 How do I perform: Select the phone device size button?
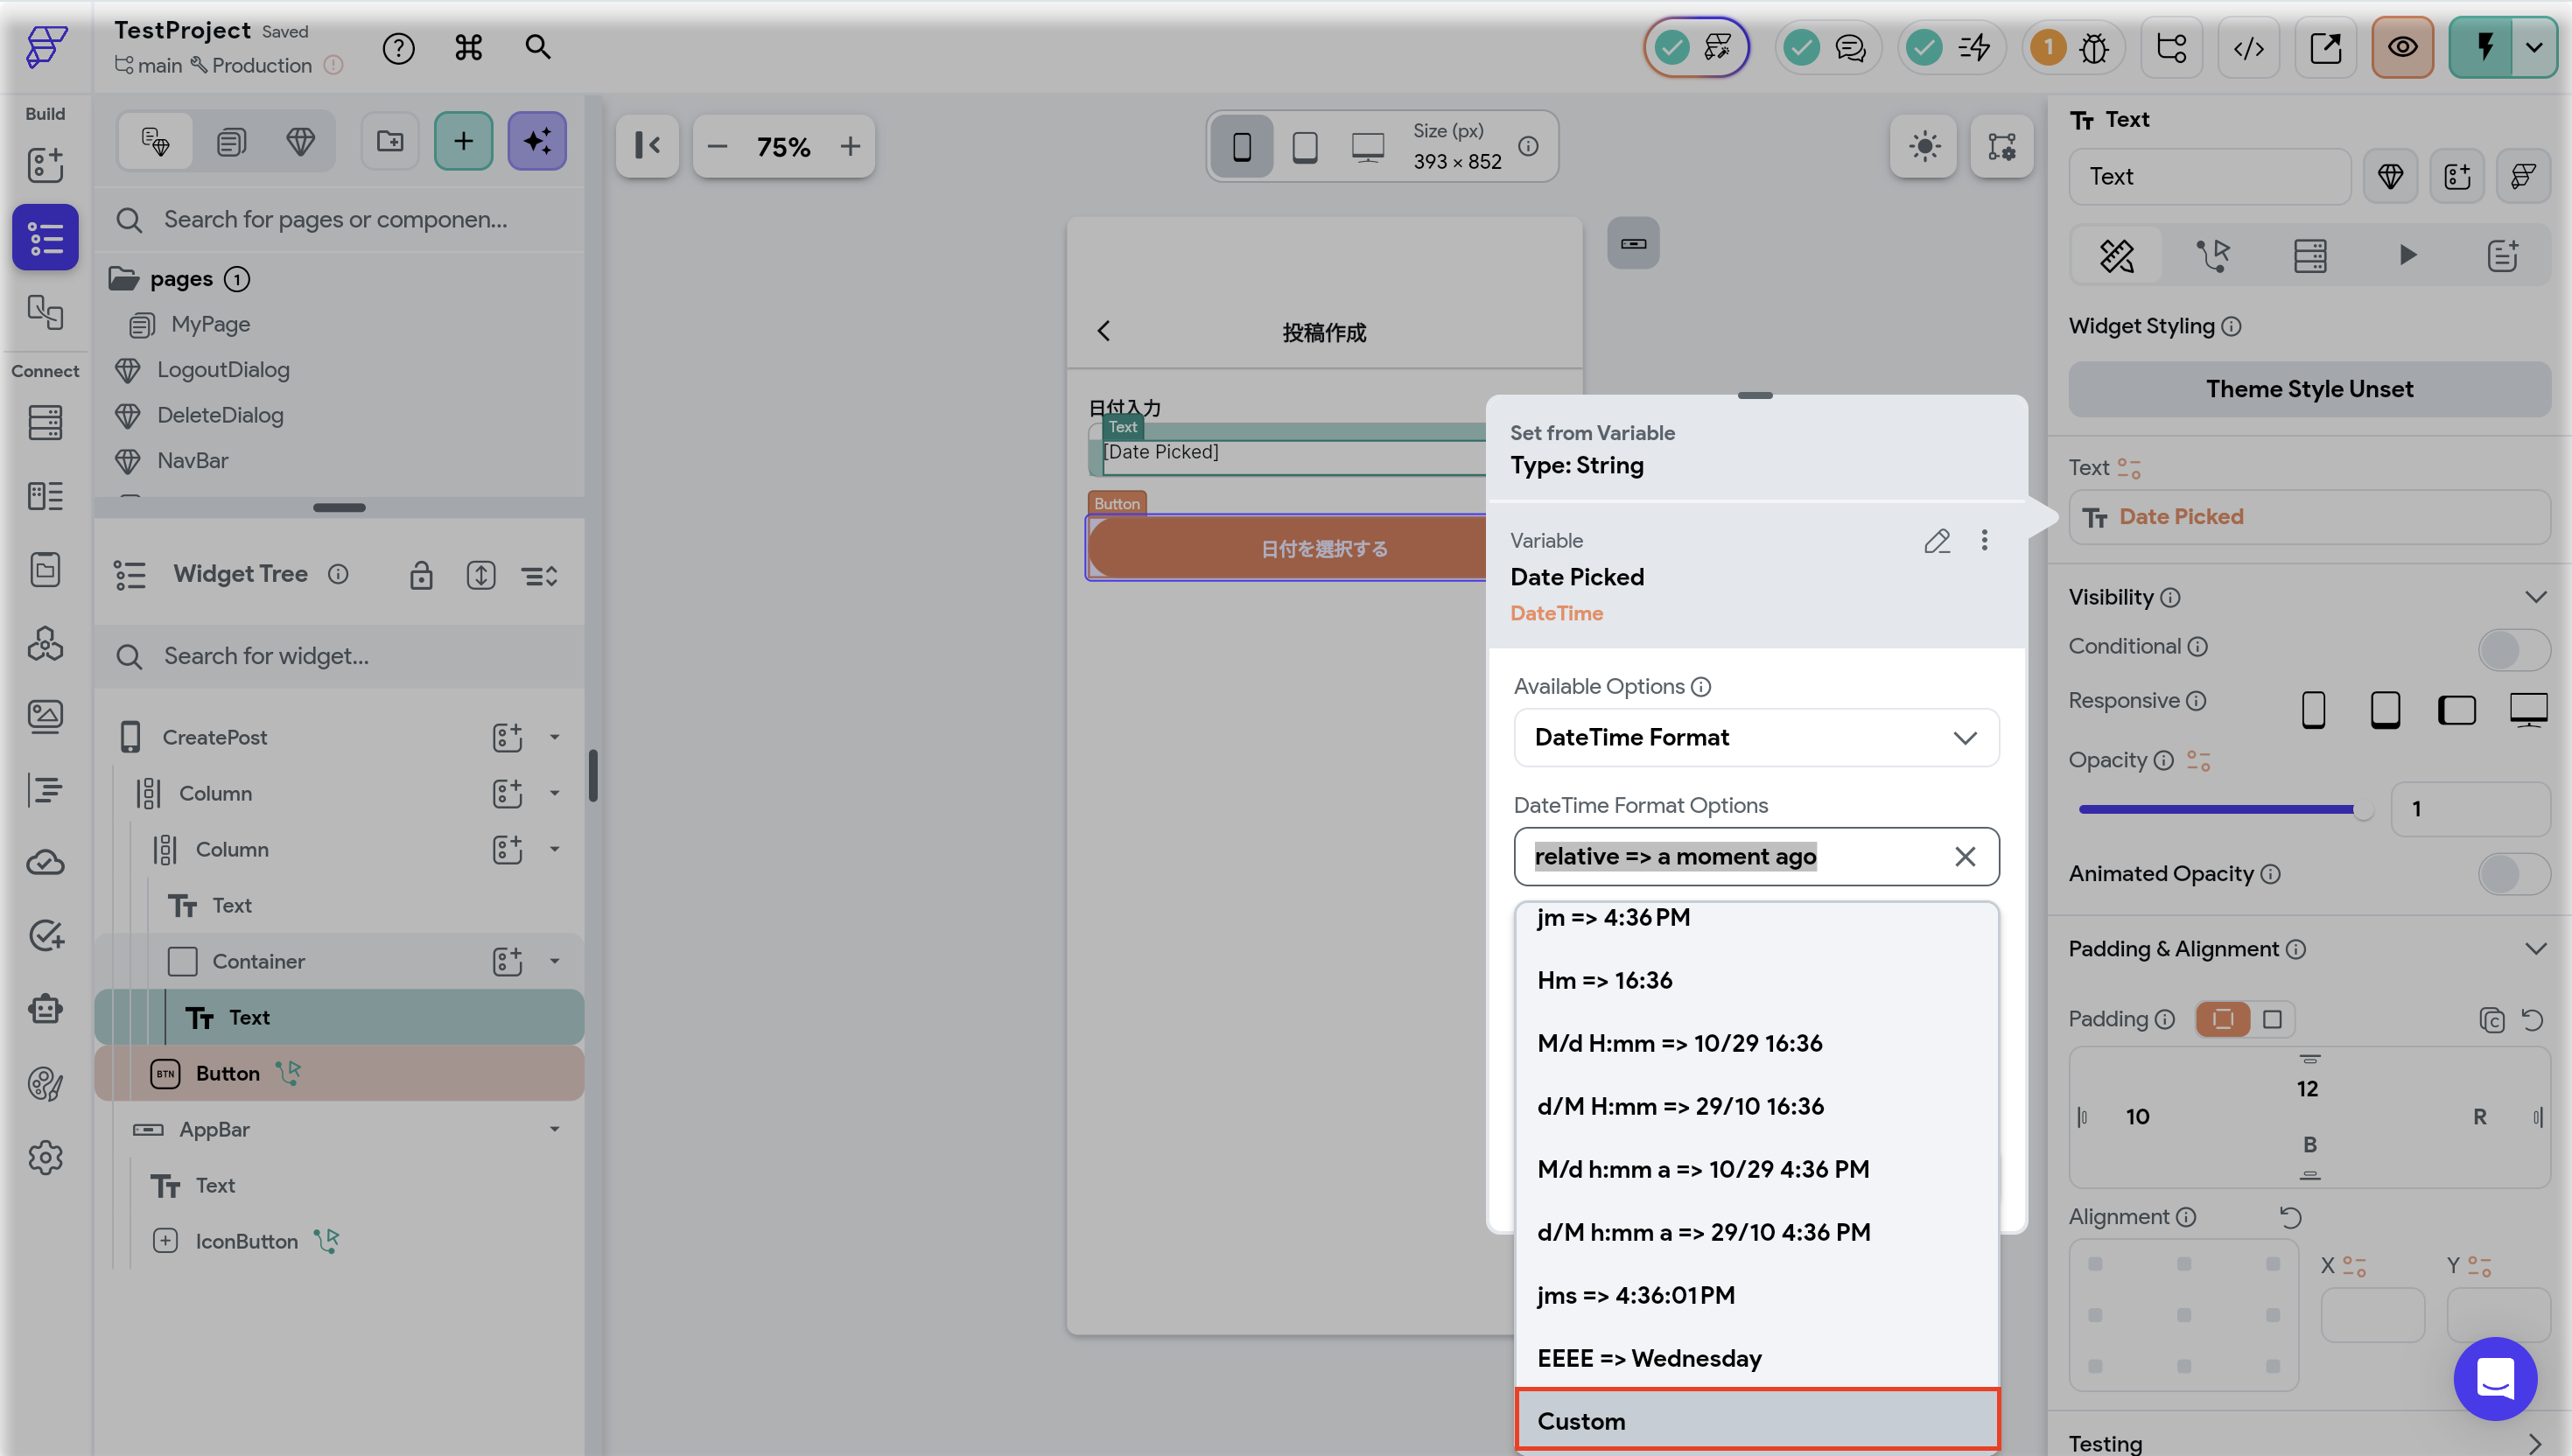coord(1241,146)
